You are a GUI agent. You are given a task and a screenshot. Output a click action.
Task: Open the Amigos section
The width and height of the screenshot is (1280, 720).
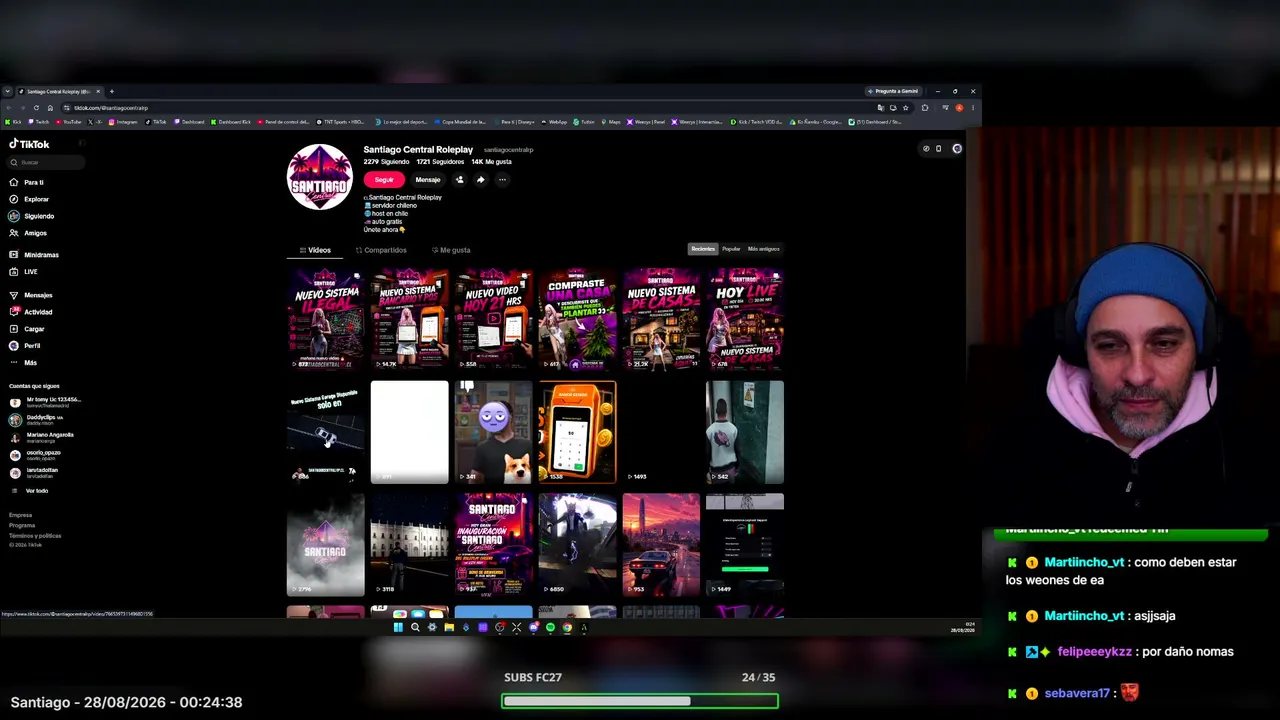coord(28,233)
